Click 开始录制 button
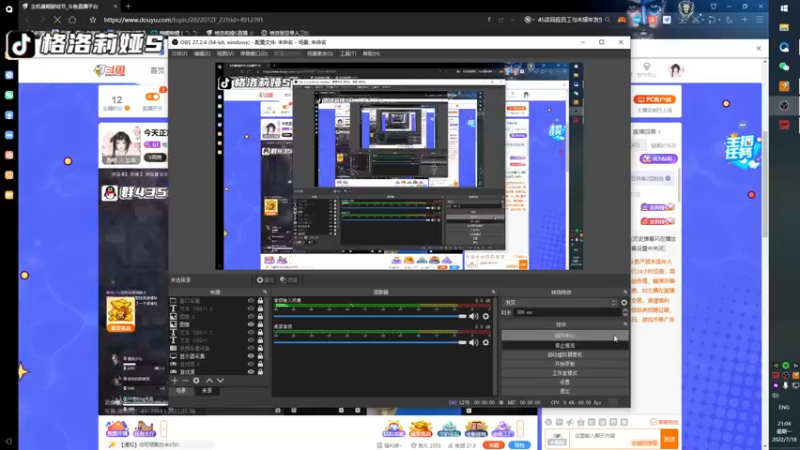The height and width of the screenshot is (450, 800). [565, 364]
